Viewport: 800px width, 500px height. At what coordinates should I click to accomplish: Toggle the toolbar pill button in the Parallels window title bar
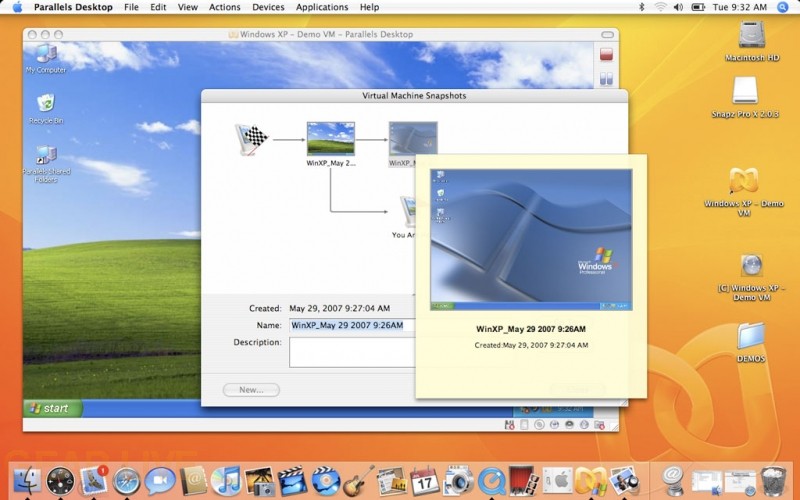pyautogui.click(x=607, y=35)
